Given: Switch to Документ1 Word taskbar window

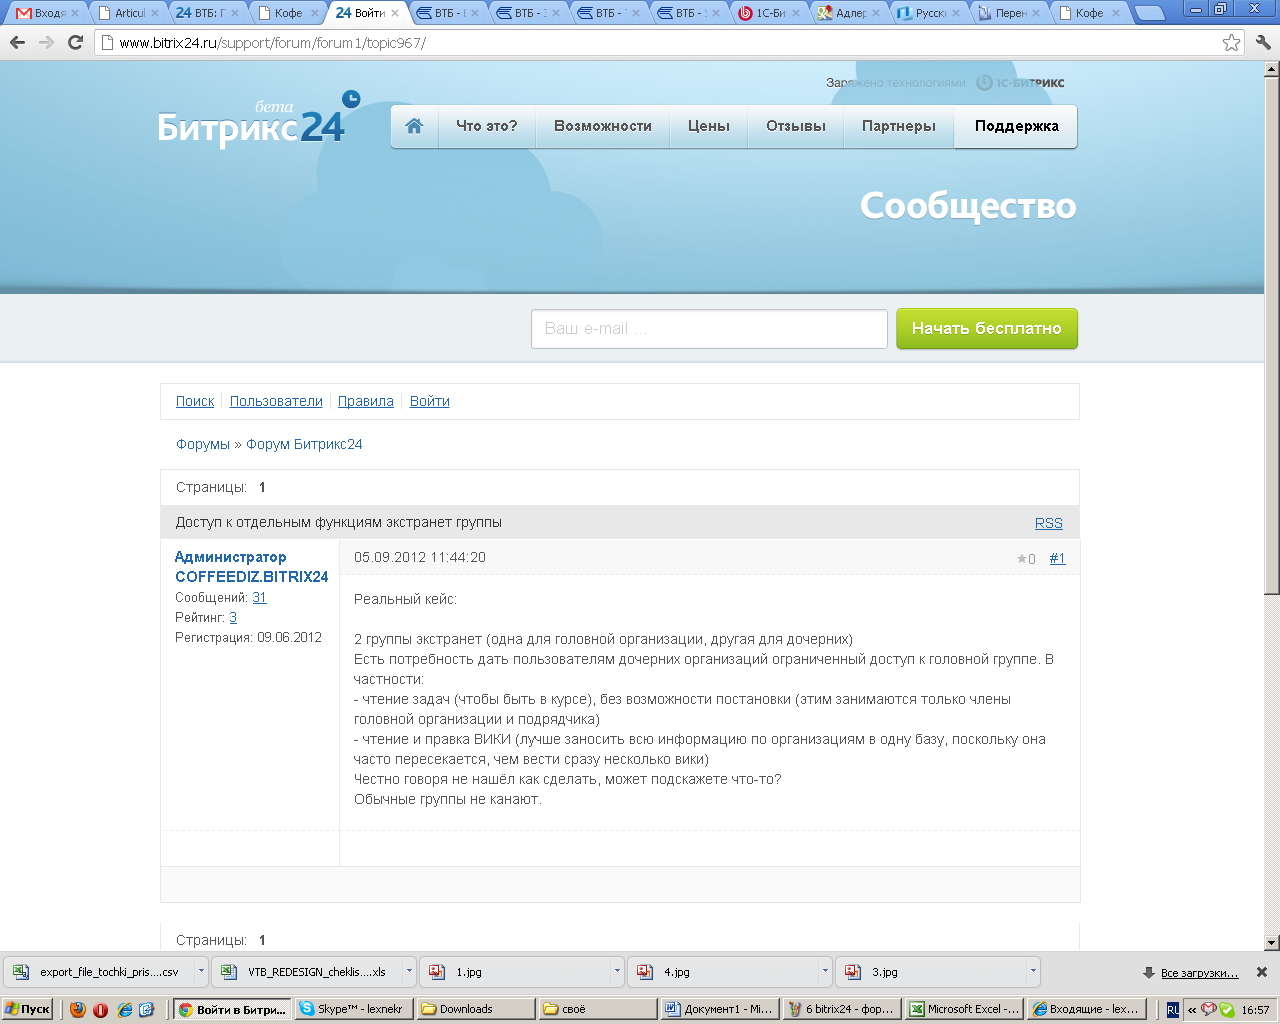Looking at the screenshot, I should click(720, 1009).
